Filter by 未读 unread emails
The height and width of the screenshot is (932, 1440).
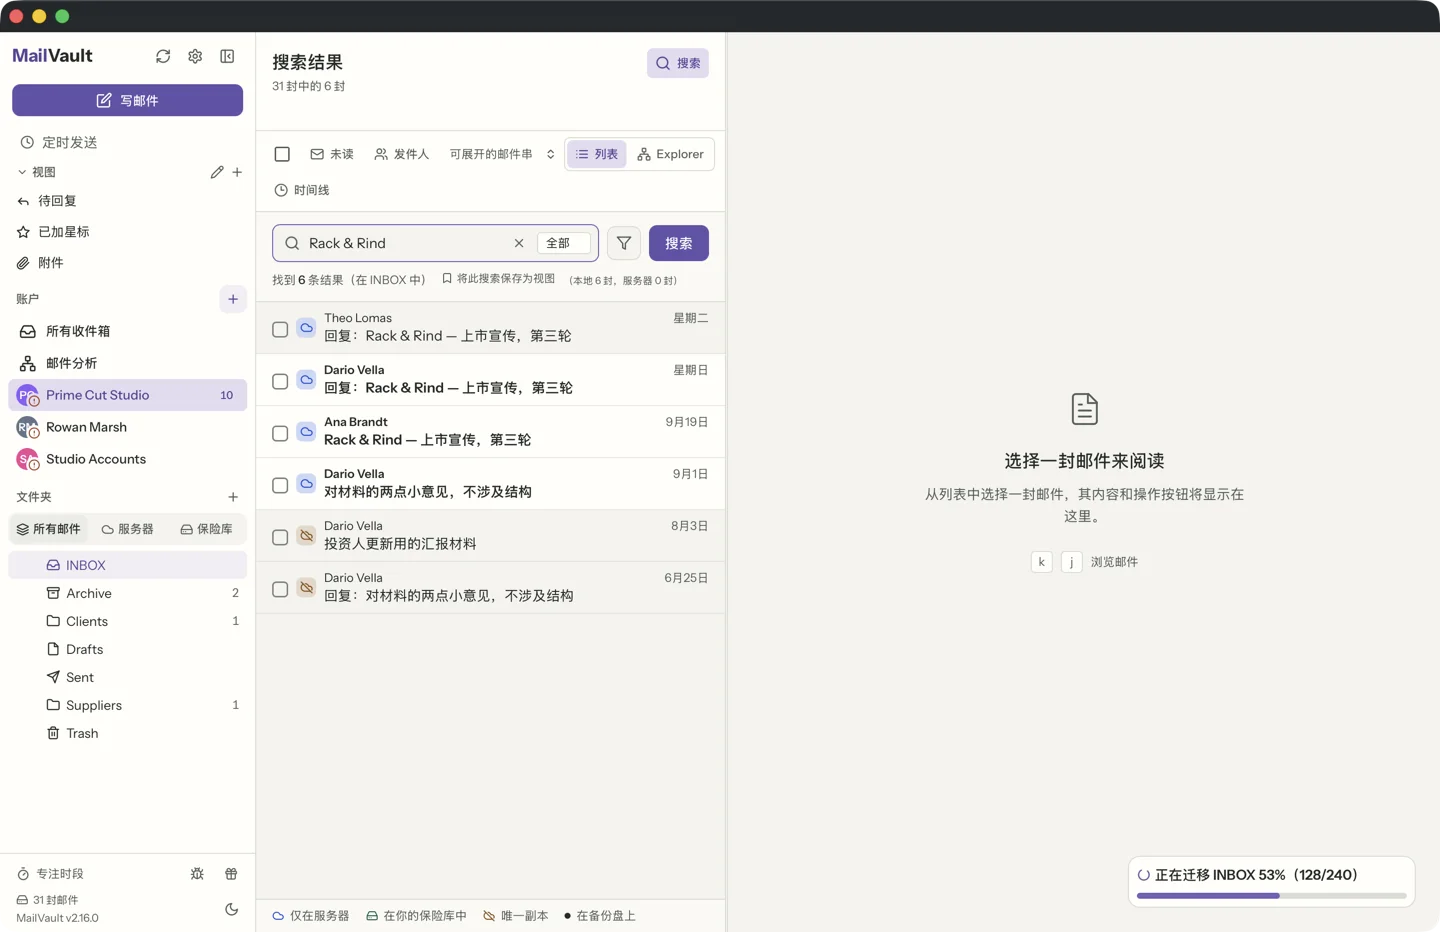click(x=332, y=154)
